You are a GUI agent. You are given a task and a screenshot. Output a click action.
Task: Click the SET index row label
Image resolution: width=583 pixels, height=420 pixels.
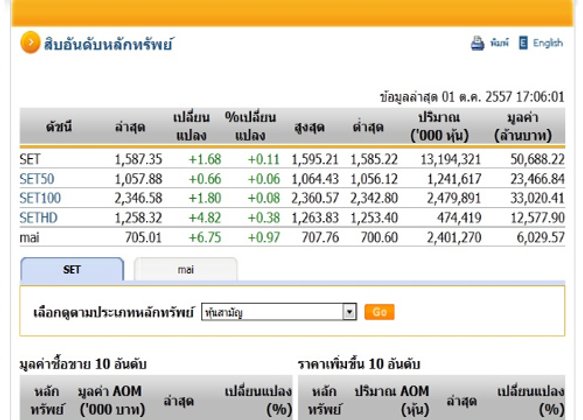[x=30, y=159]
